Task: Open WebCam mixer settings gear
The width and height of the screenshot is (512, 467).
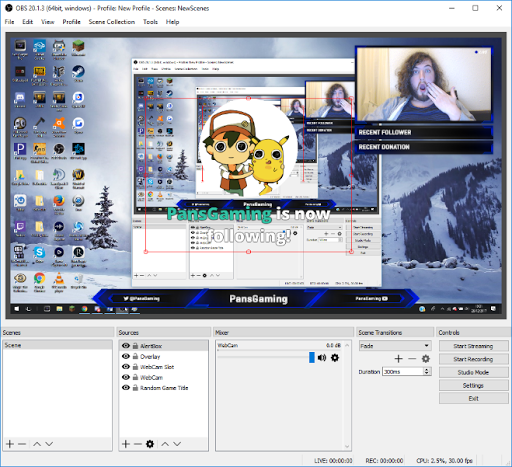Action: (335, 358)
